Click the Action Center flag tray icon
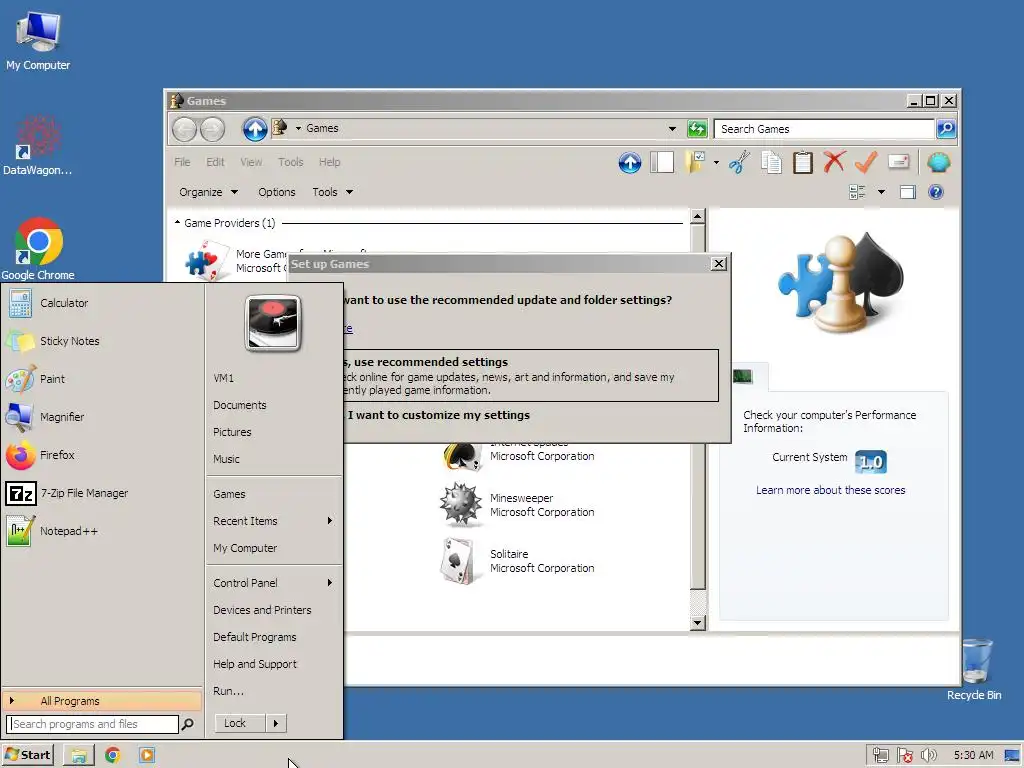This screenshot has height=768, width=1024. pos(904,756)
